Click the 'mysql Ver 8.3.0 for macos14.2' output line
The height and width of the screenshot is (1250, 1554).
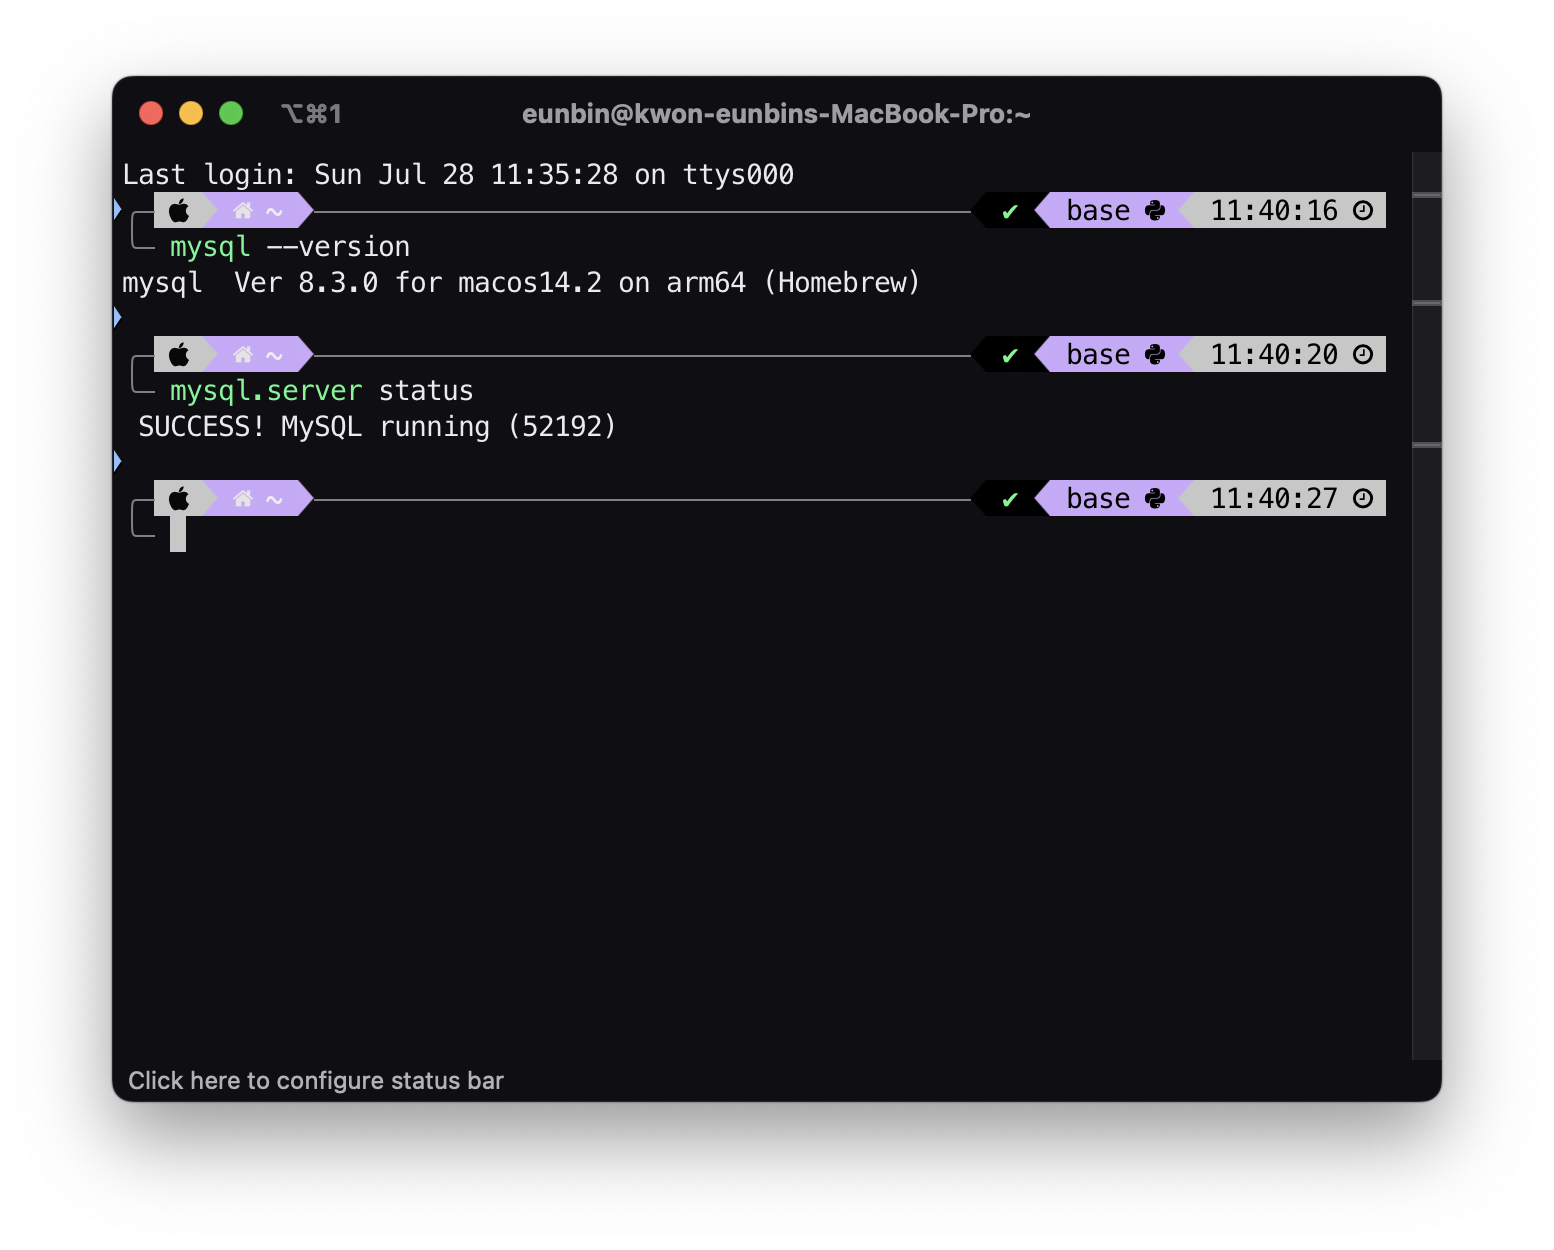point(521,283)
